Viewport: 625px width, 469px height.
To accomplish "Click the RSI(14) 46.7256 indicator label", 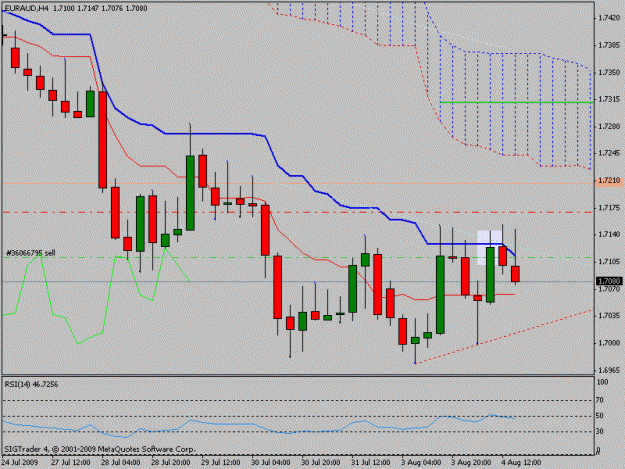I will pos(31,385).
